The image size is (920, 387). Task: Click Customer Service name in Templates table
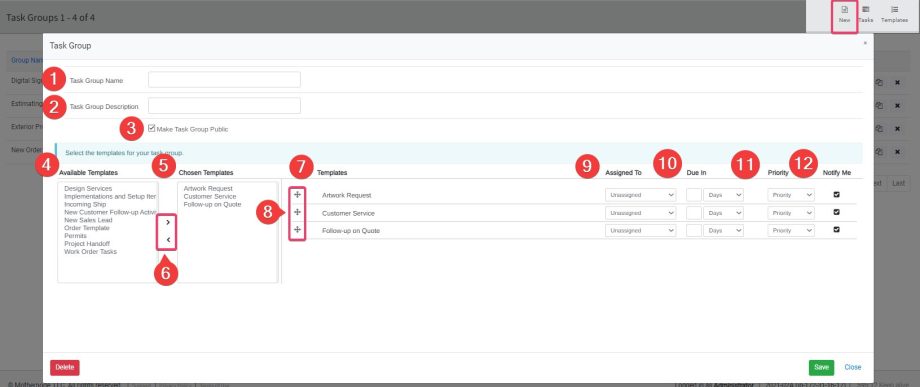click(x=348, y=213)
